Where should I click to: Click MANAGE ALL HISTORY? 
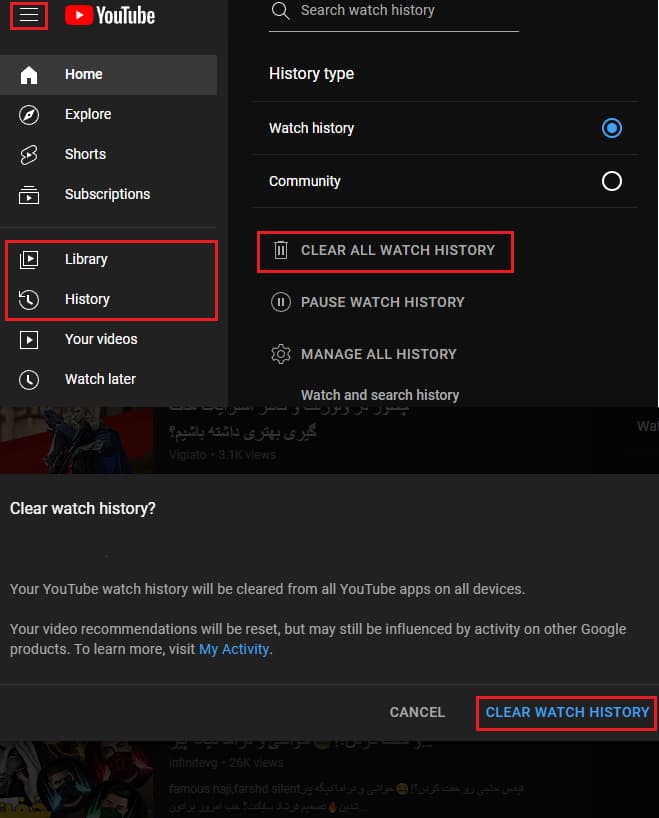364,354
